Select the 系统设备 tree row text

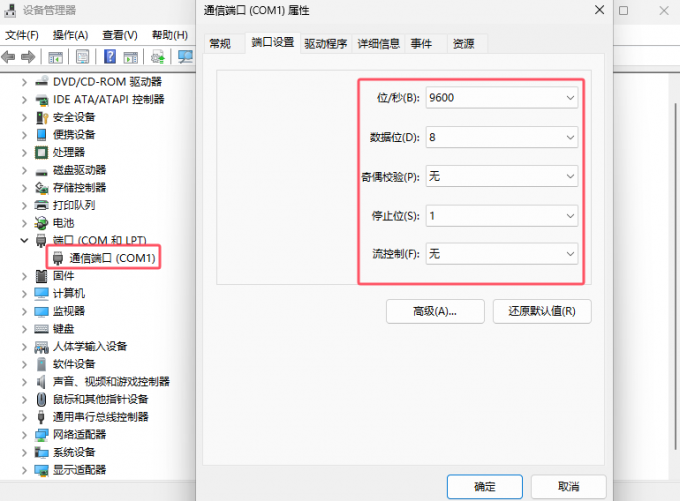(x=74, y=452)
